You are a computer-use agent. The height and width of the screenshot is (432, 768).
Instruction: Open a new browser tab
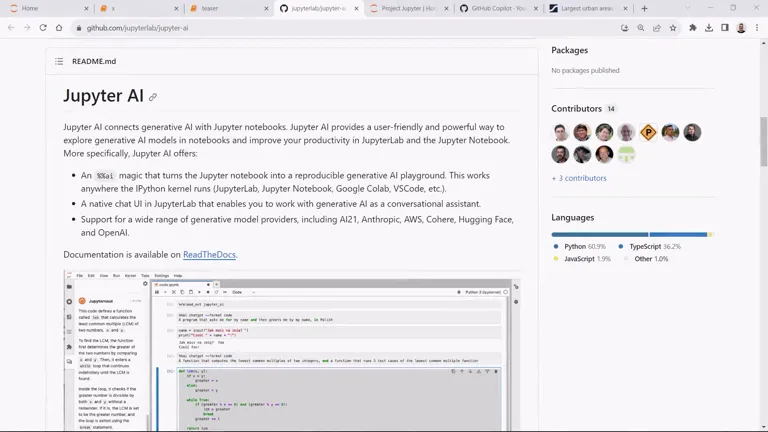click(x=645, y=8)
